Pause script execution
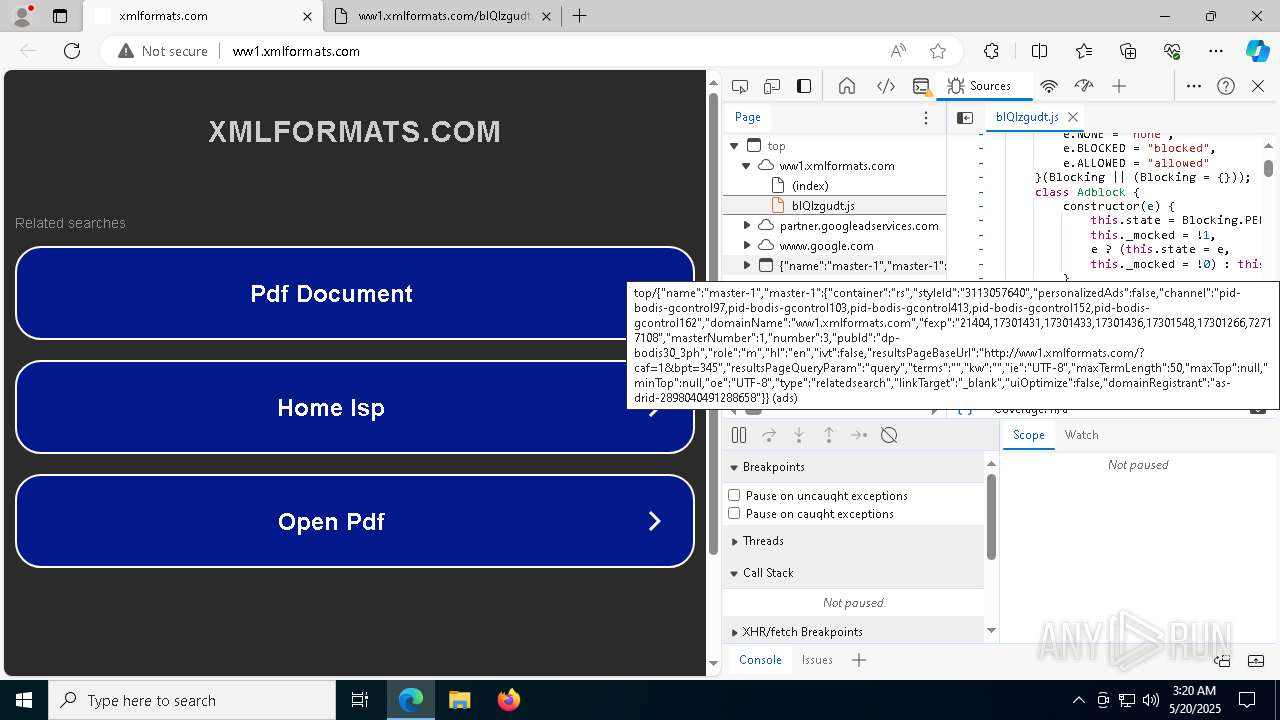This screenshot has height=720, width=1280. click(739, 435)
